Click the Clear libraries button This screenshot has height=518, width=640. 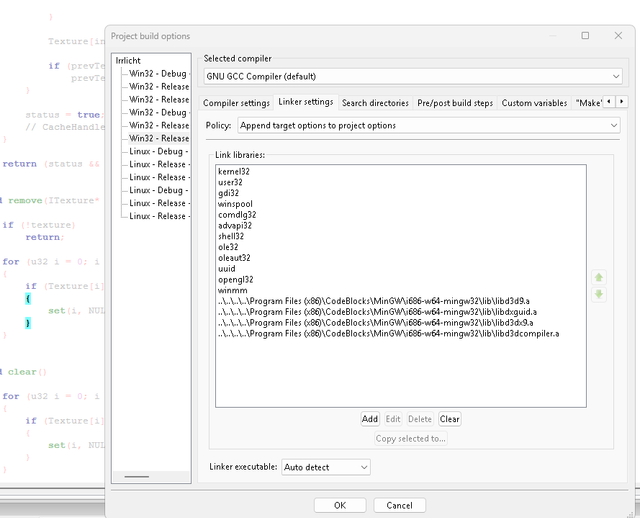point(449,419)
